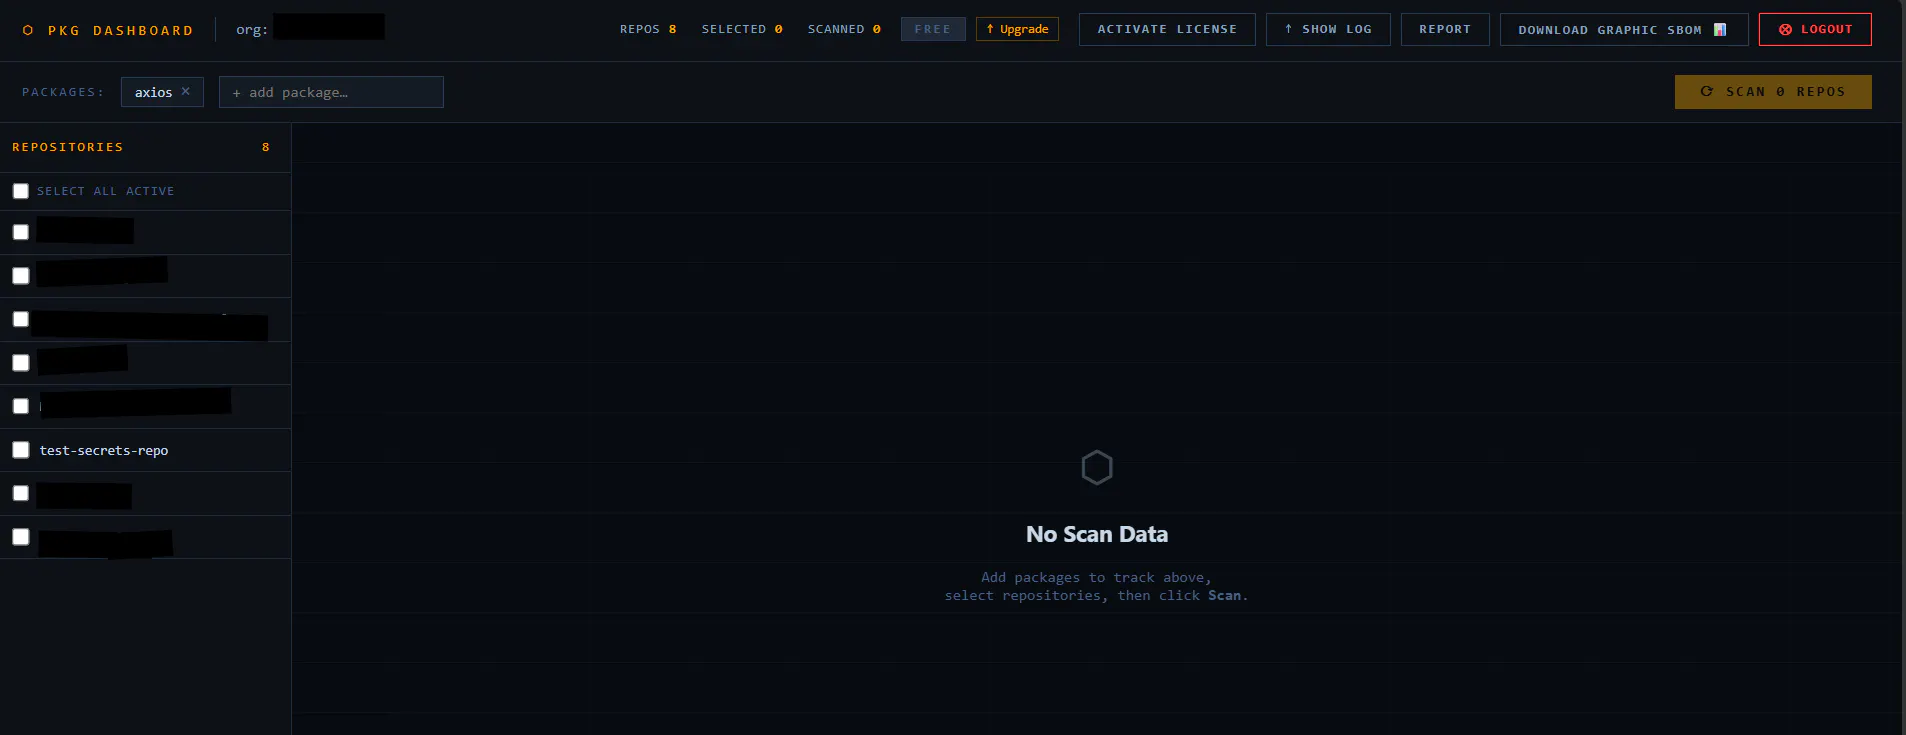Click Download Graphic SBOM button
Screen dimensions: 1906x735
click(1624, 29)
